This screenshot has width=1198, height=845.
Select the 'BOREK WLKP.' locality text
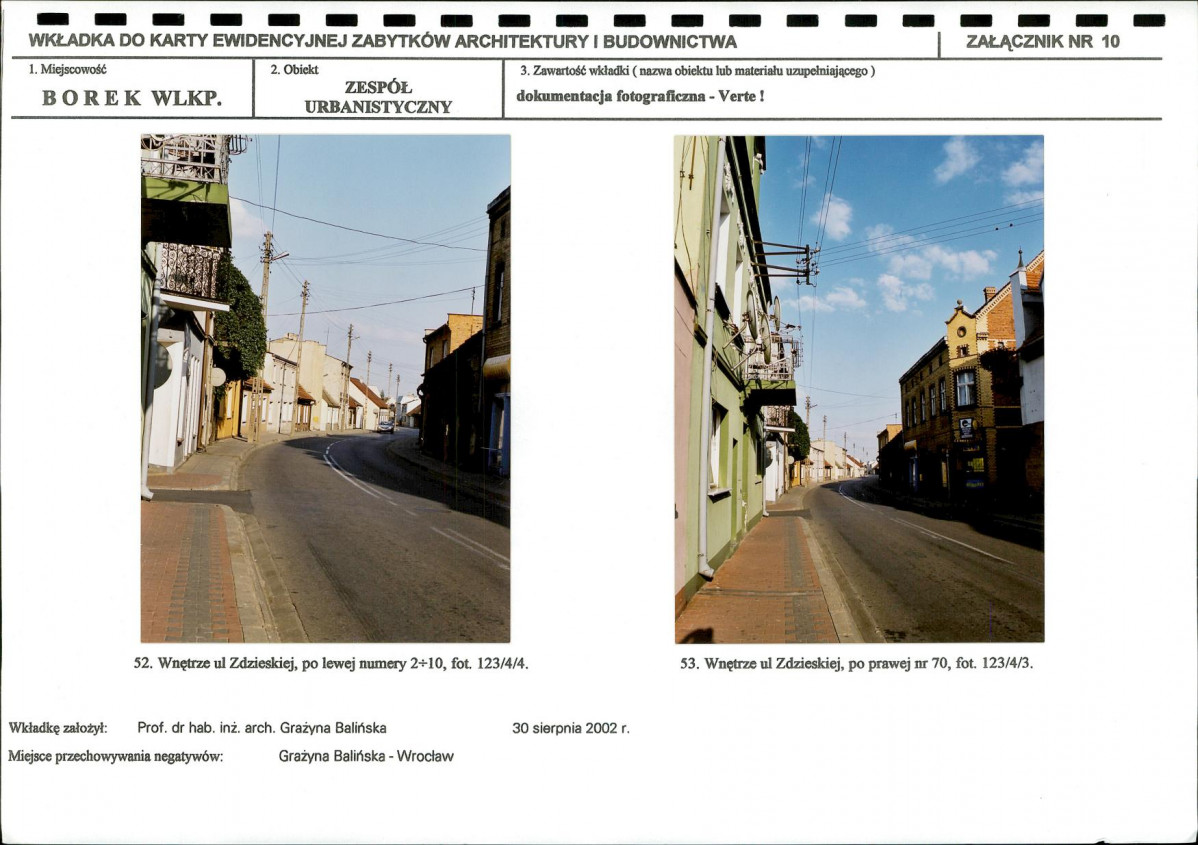[132, 98]
